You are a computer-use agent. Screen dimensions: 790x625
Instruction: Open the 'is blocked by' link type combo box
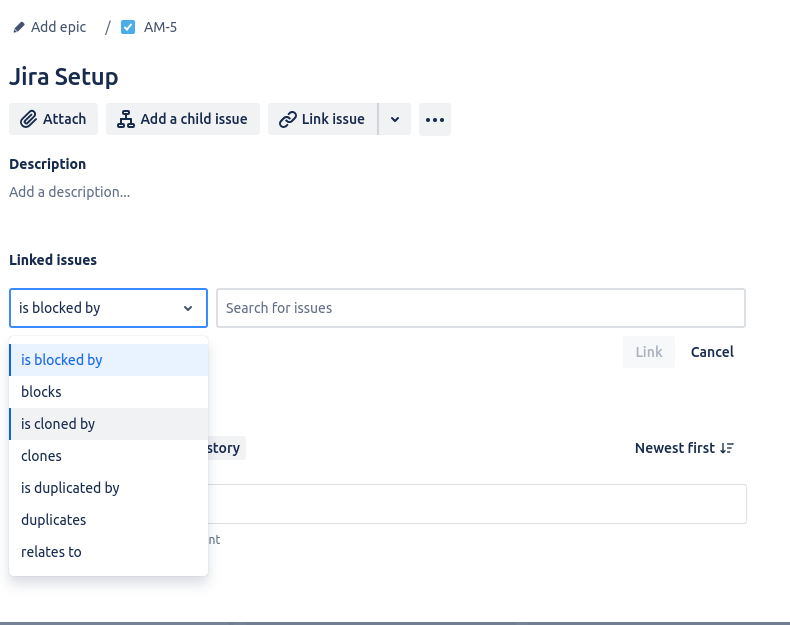pos(108,308)
